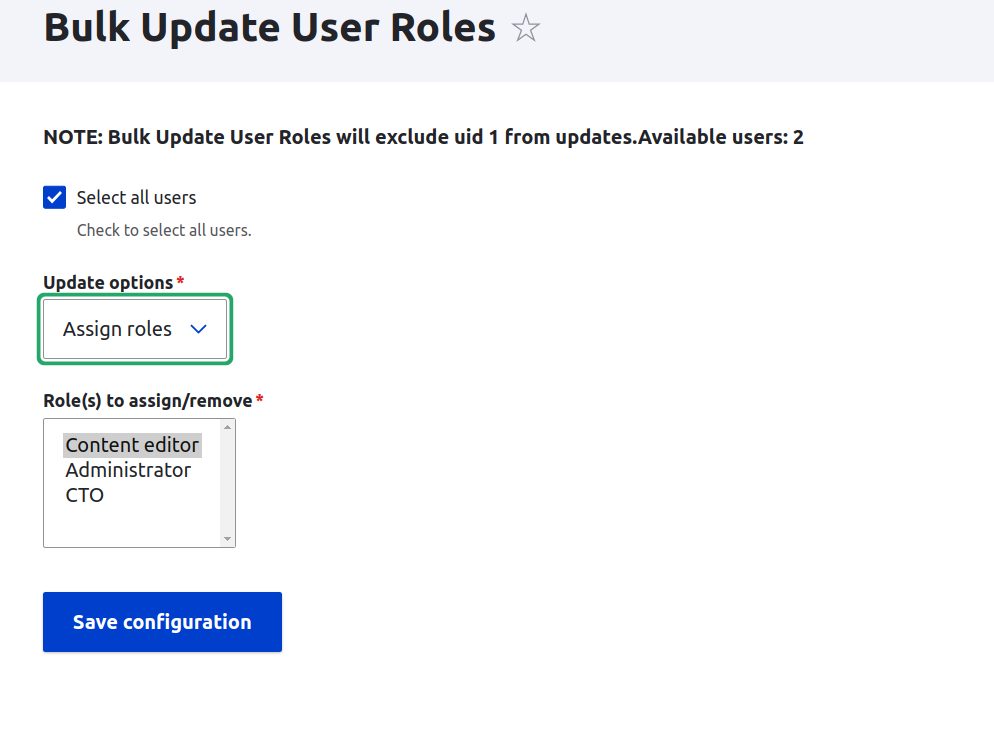Screen dimensions: 994x737
Task: Select Administrator in the roles list
Action: pyautogui.click(x=128, y=470)
